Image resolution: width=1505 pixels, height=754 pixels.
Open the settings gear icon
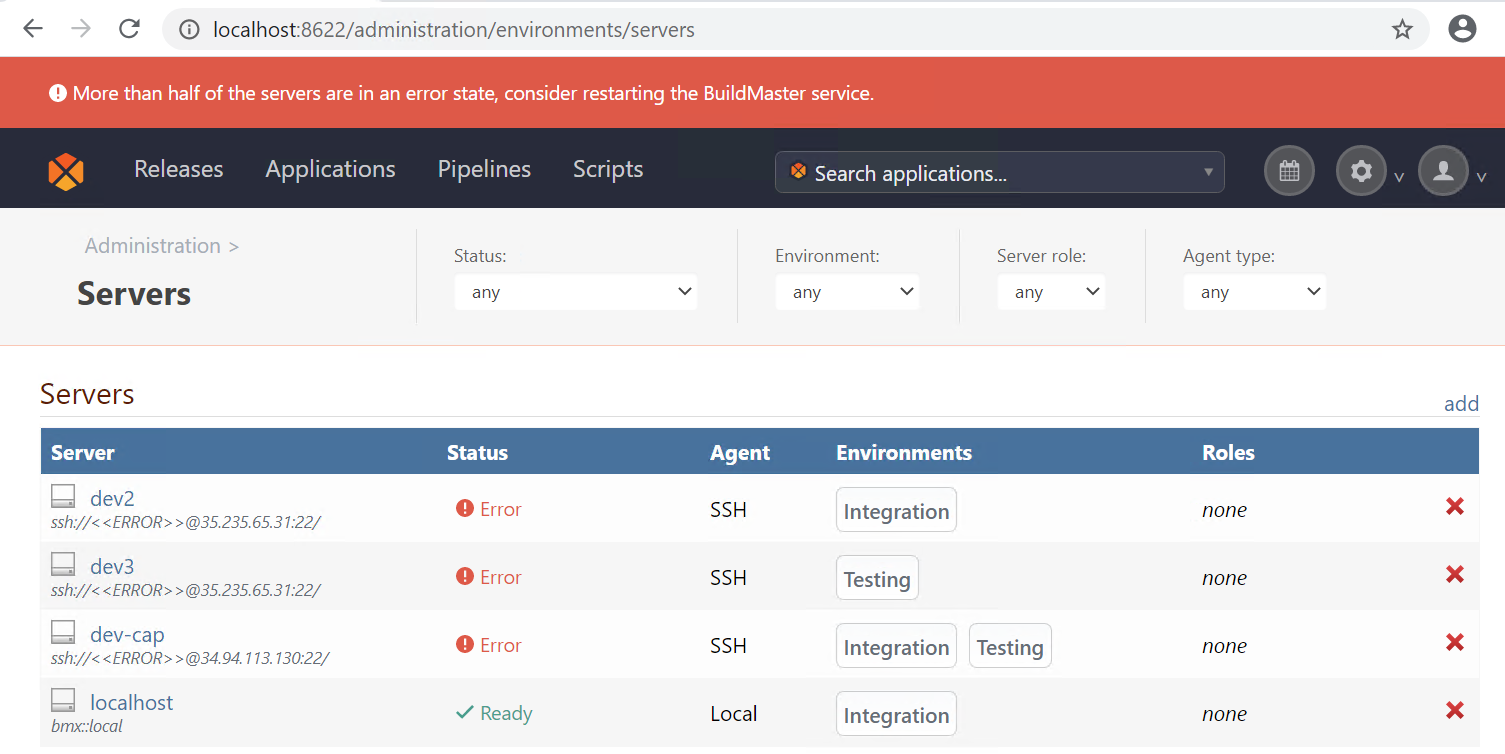[1361, 171]
